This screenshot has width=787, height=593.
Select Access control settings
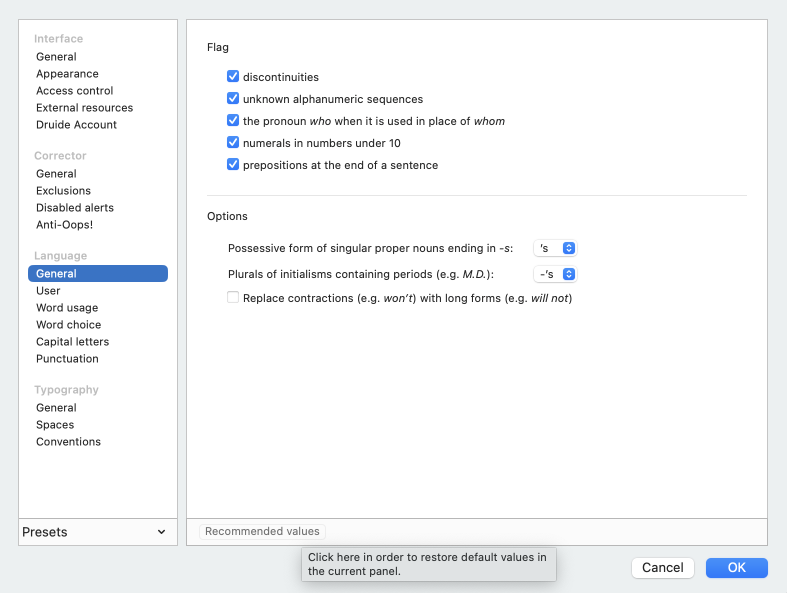coord(74,91)
